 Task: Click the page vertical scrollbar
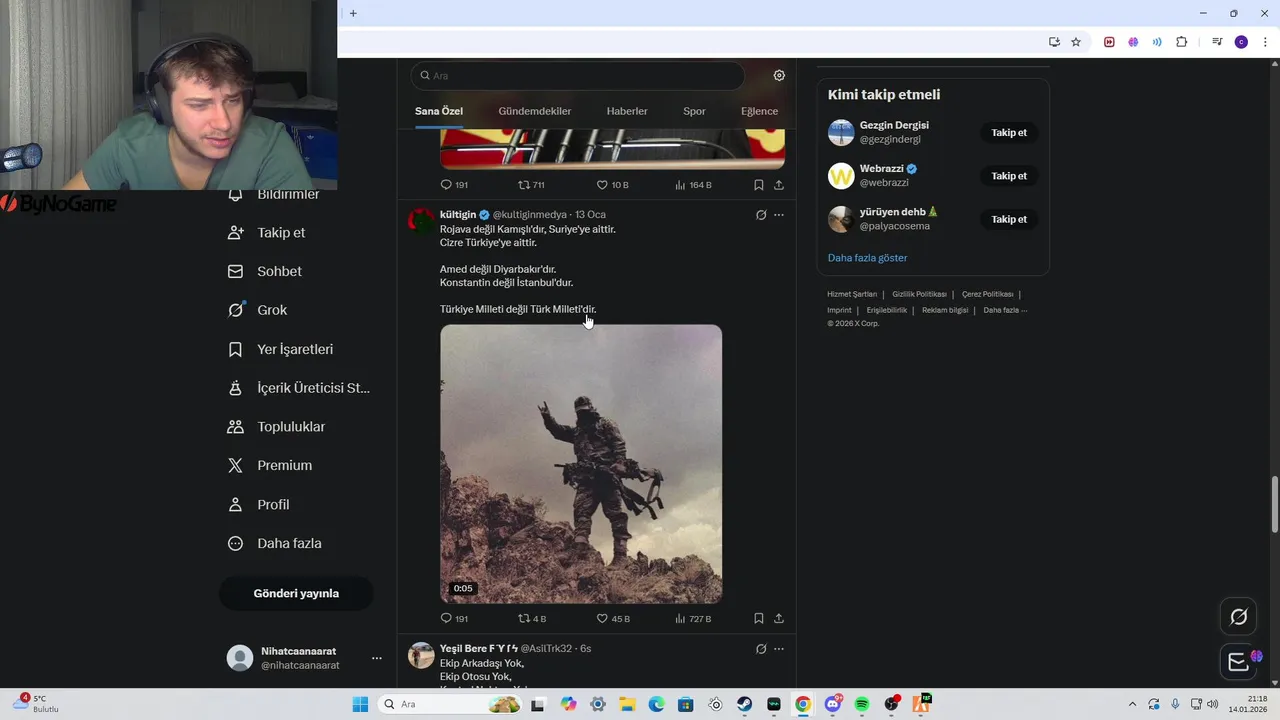pyautogui.click(x=1274, y=505)
